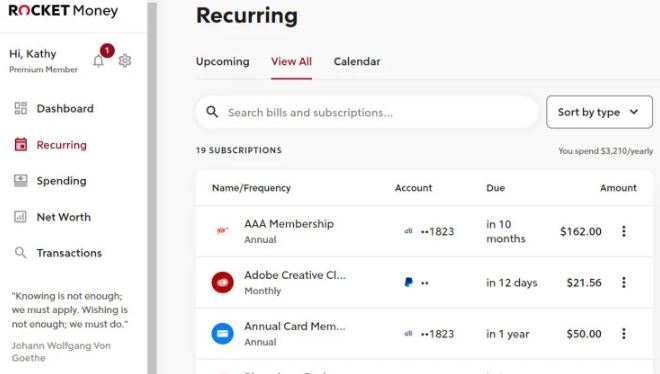
Task: Open the Annual Card Membership row options menu
Action: [624, 334]
